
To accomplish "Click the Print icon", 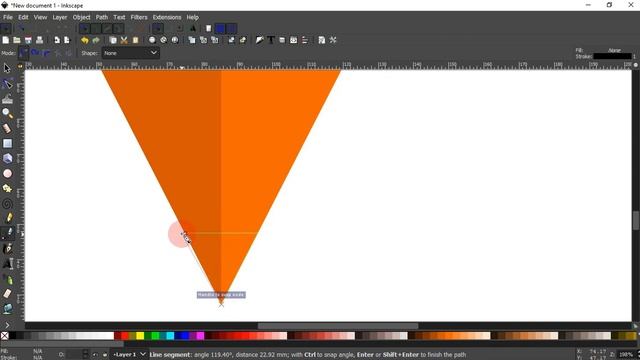I will (39, 40).
